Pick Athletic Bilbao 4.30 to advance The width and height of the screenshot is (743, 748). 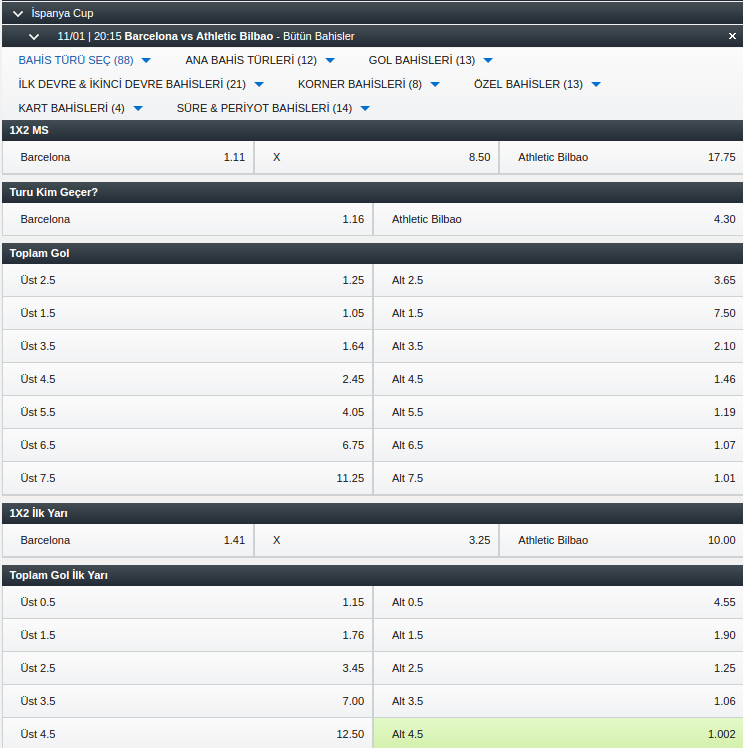(x=558, y=219)
